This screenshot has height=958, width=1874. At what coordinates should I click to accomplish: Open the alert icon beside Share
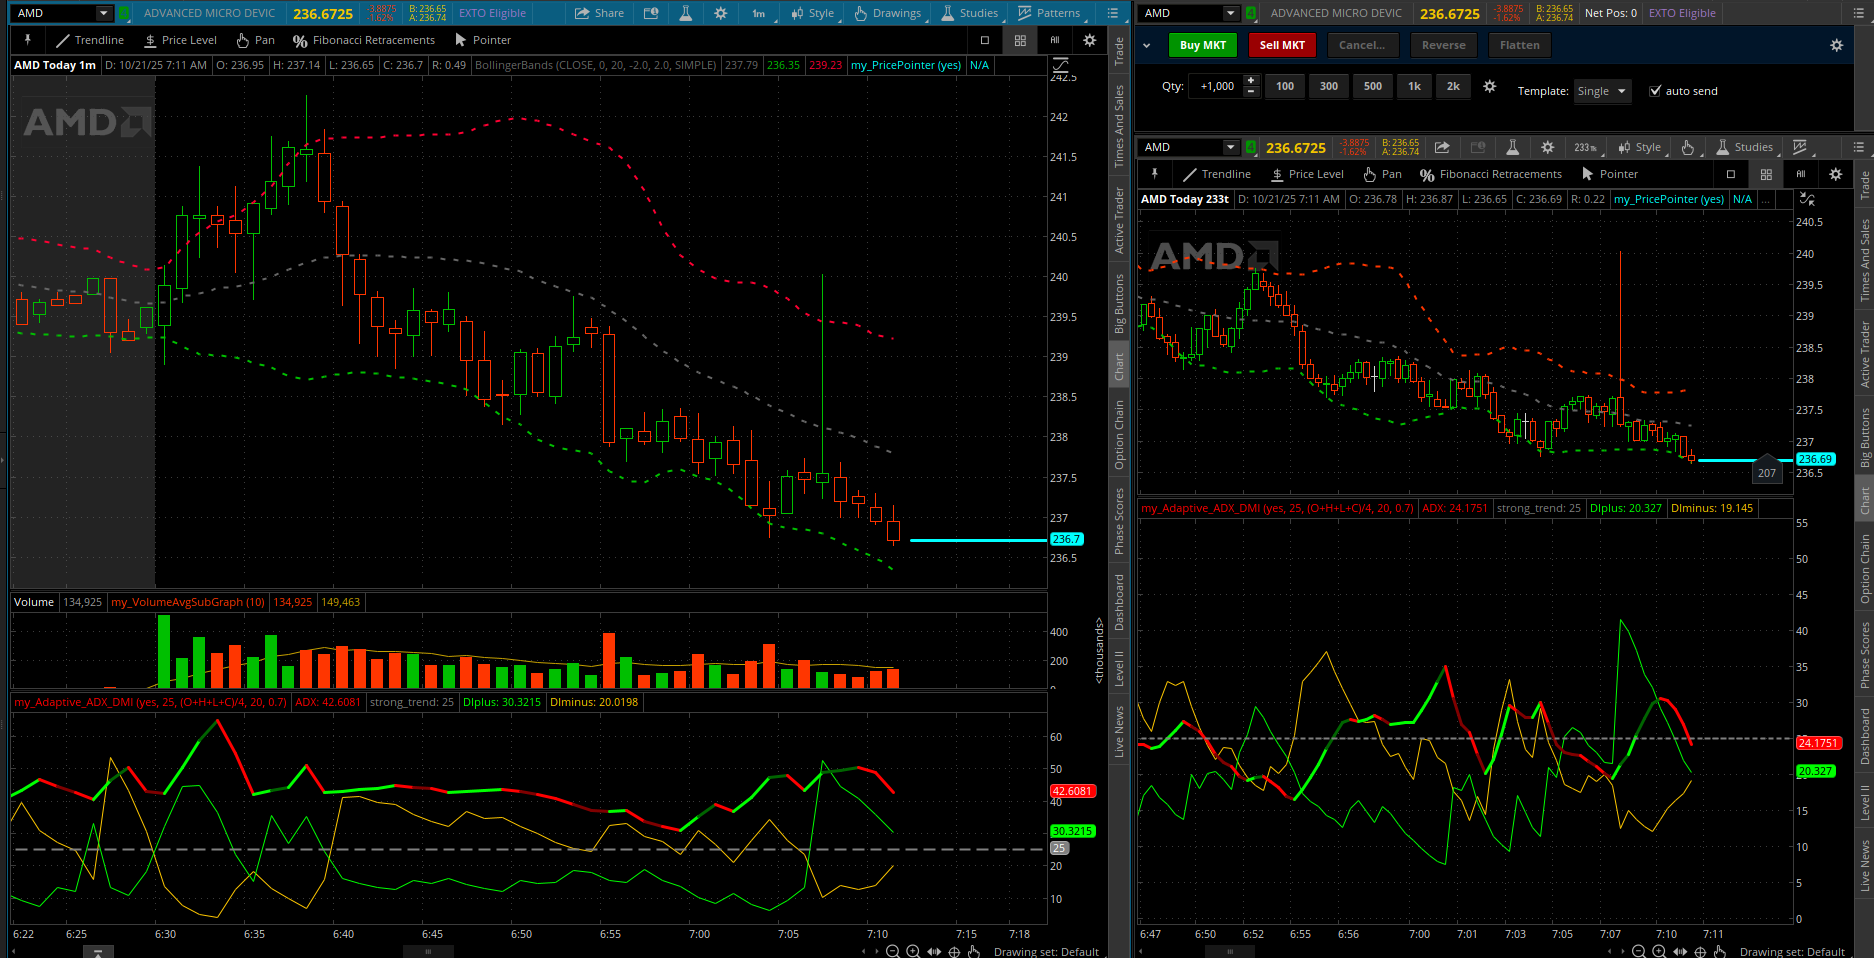click(651, 13)
